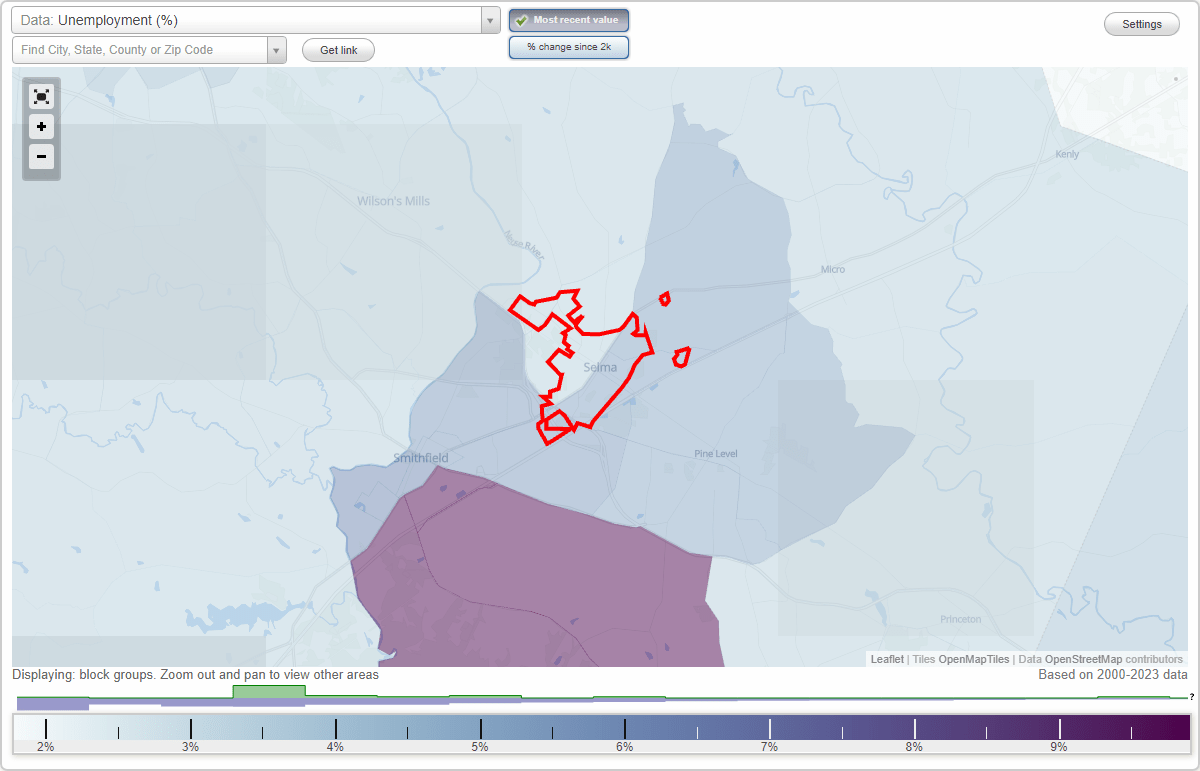Zoom in using the plus icon
The height and width of the screenshot is (771, 1200).
(41, 126)
